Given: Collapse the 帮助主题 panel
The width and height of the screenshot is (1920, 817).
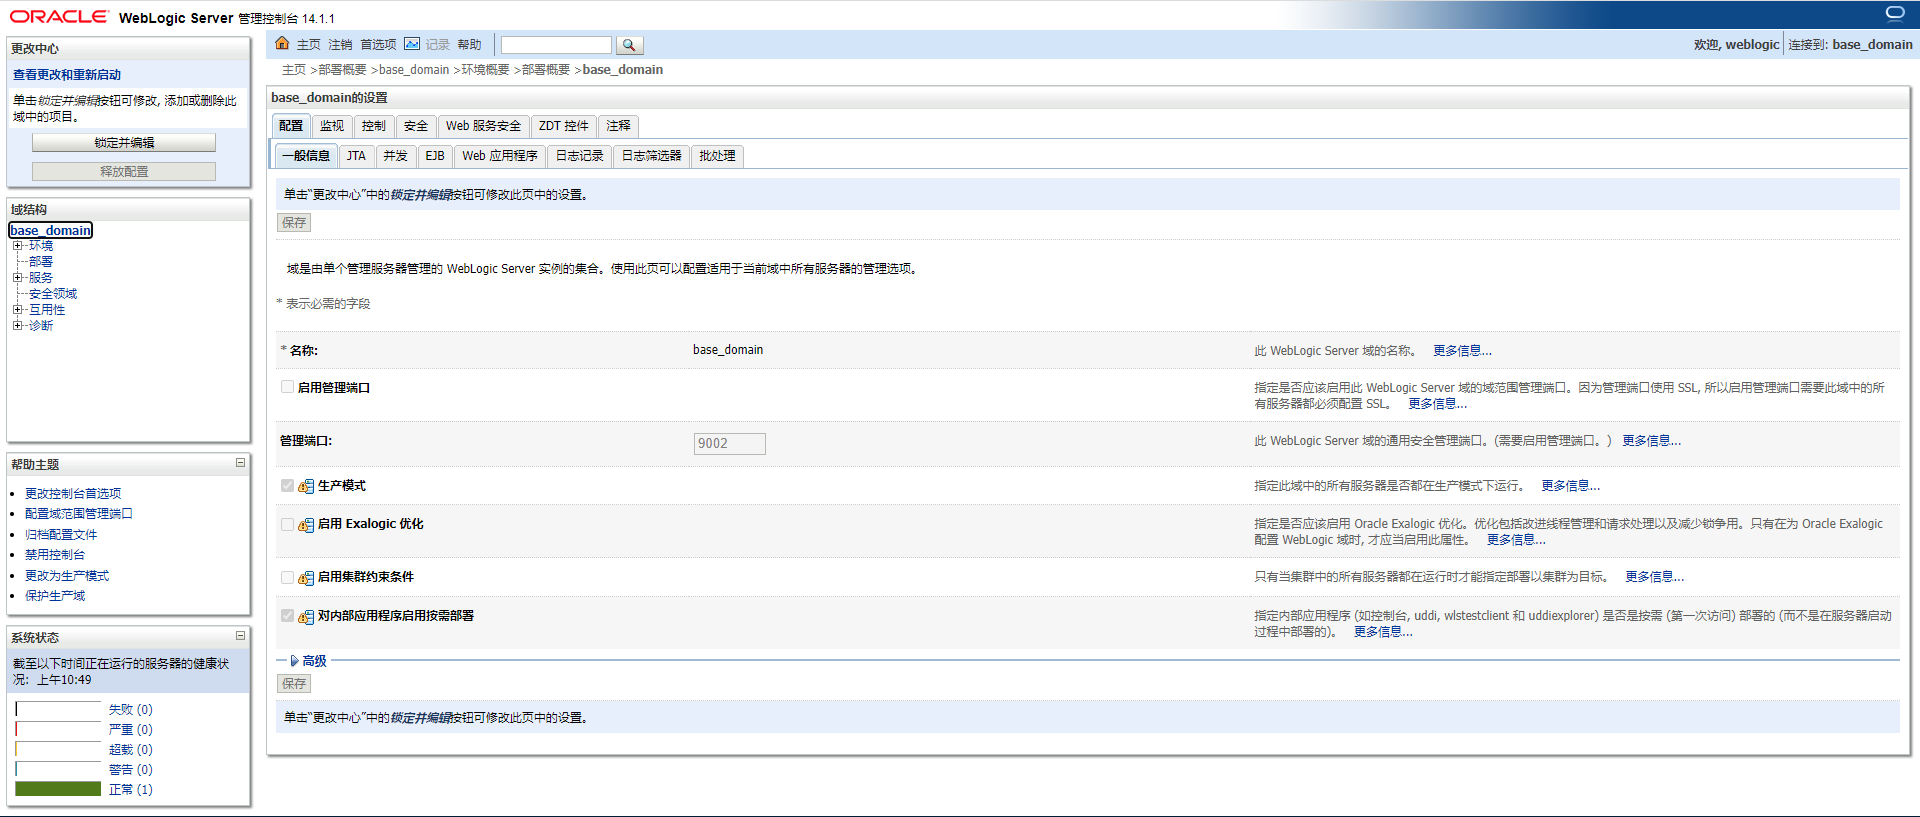Looking at the screenshot, I should tap(240, 463).
